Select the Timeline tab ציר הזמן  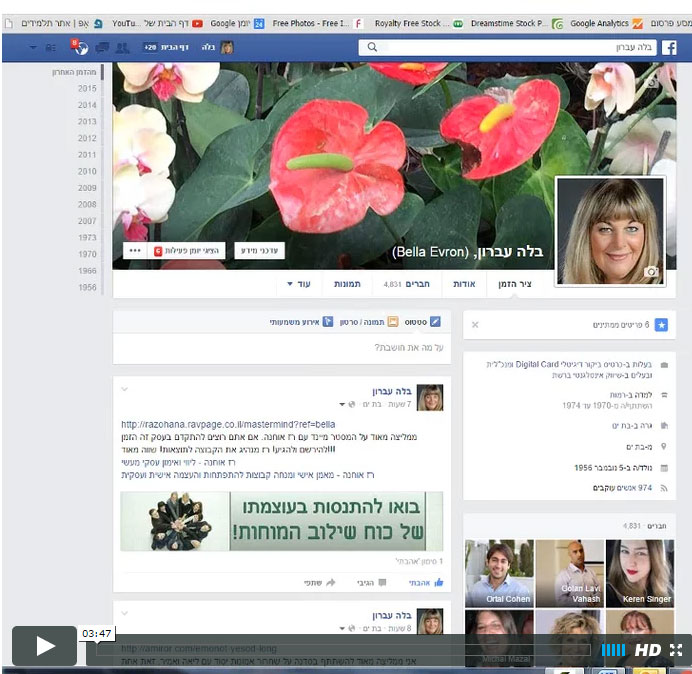point(515,284)
